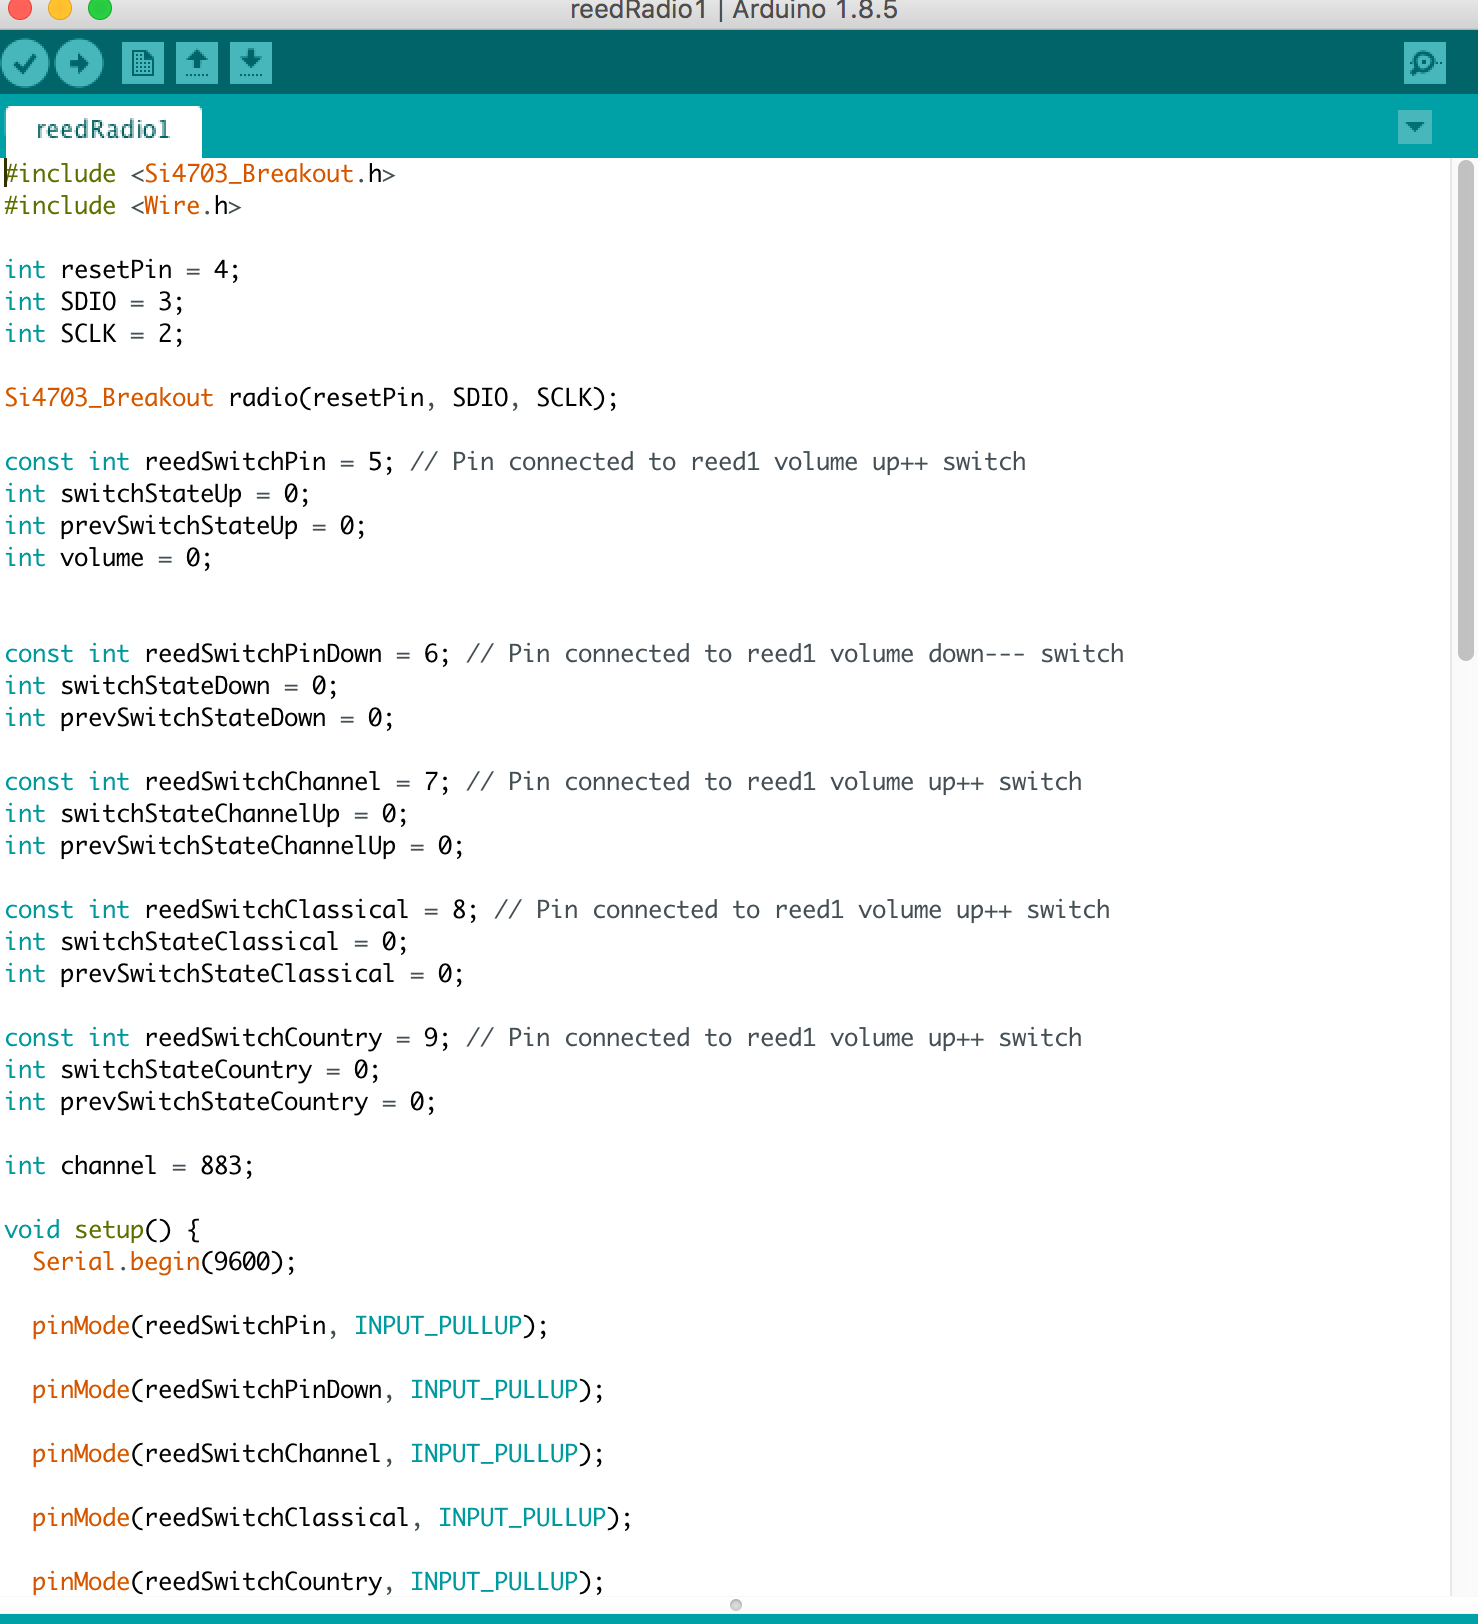The width and height of the screenshot is (1478, 1624).
Task: Click the 'int volume = 0;' line
Action: [x=108, y=558]
